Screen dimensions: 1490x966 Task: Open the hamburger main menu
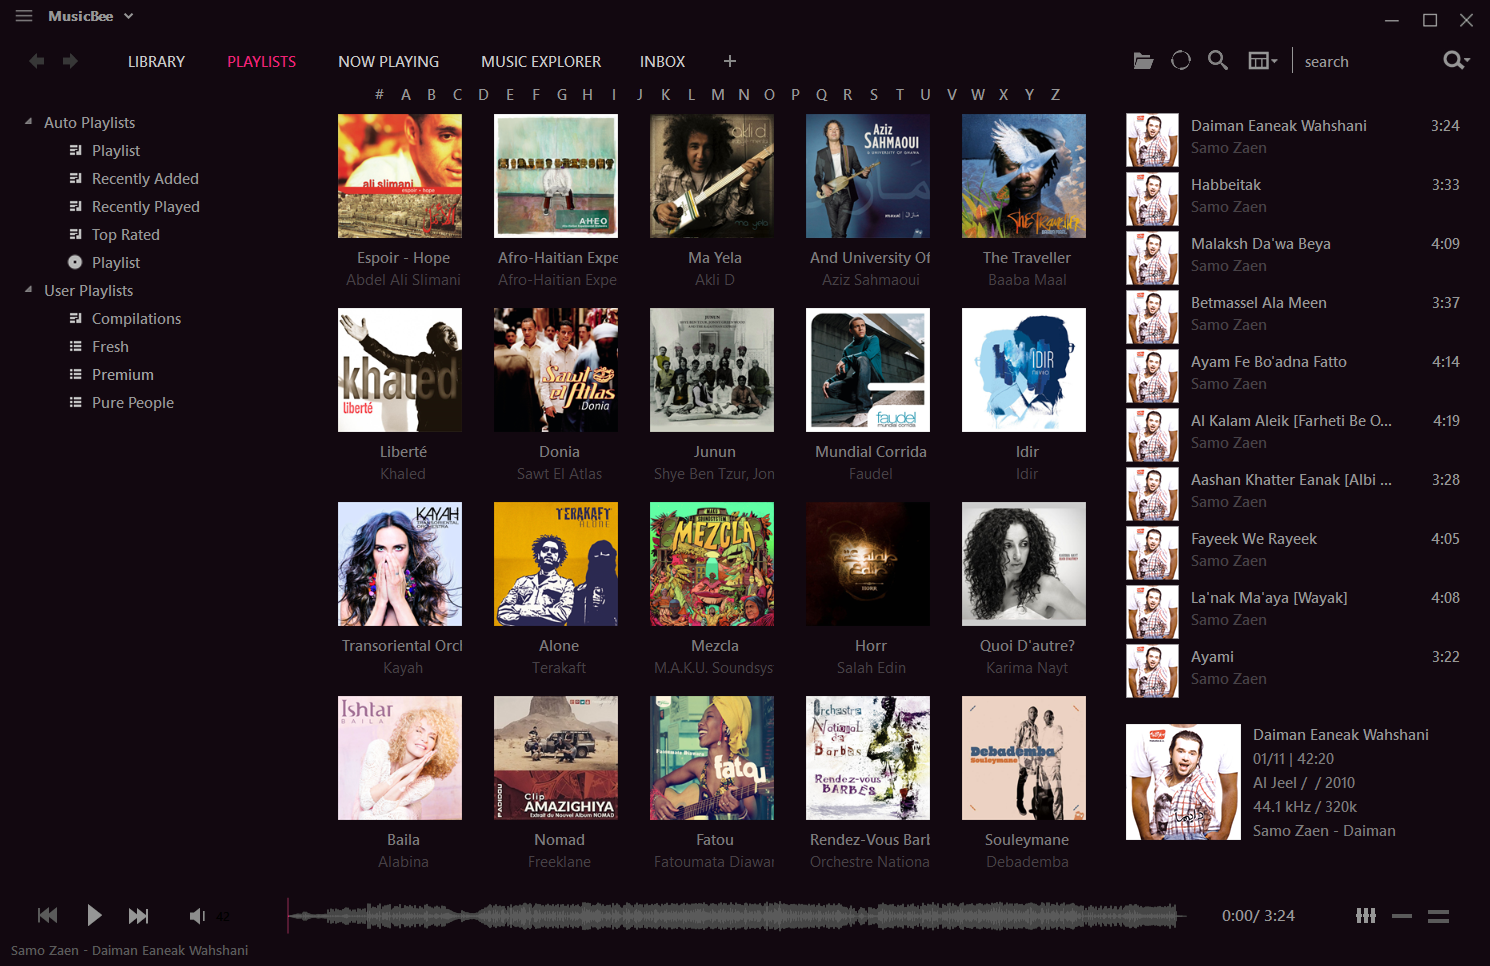click(24, 16)
